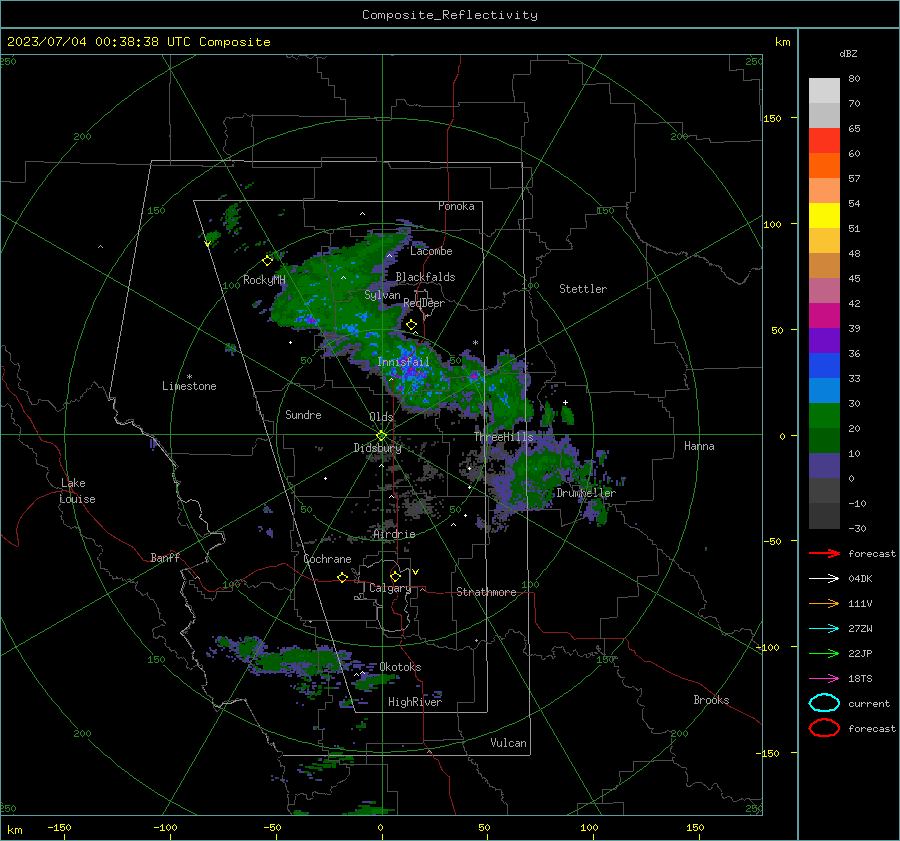Viewport: 900px width, 841px height.
Task: Click the yellow swatch between 54 and 51
Action: point(824,216)
